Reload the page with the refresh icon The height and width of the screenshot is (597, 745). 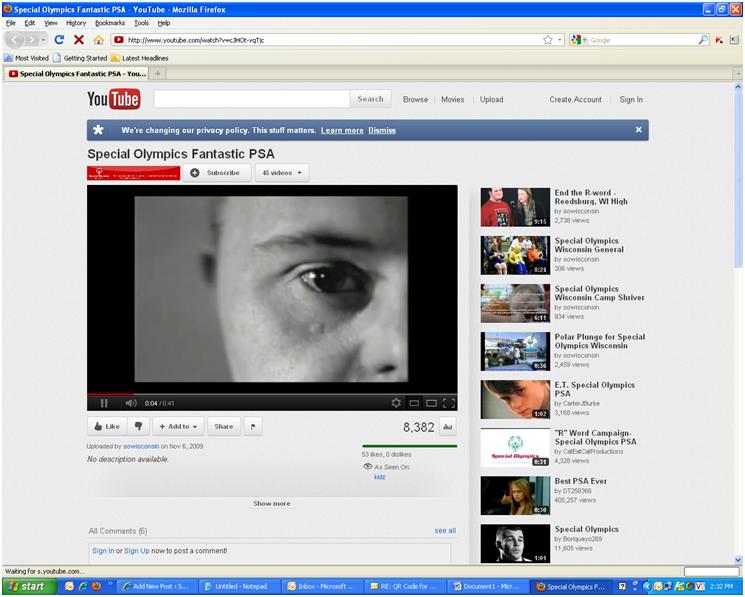[x=59, y=40]
